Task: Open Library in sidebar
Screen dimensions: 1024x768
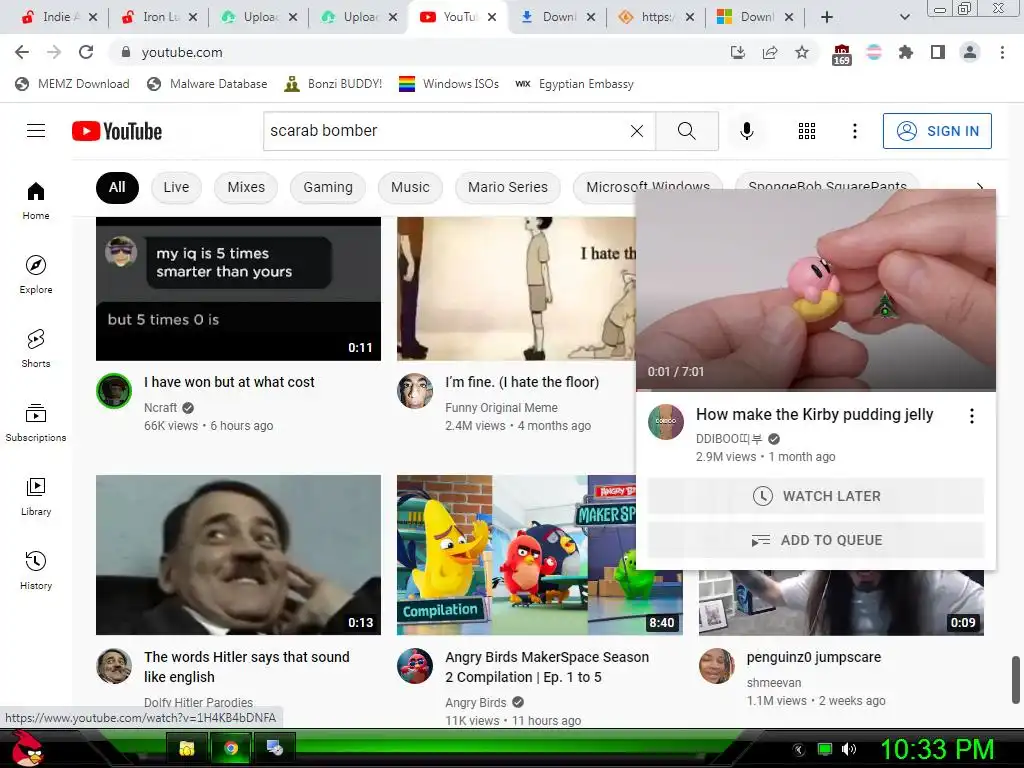Action: coord(36,496)
